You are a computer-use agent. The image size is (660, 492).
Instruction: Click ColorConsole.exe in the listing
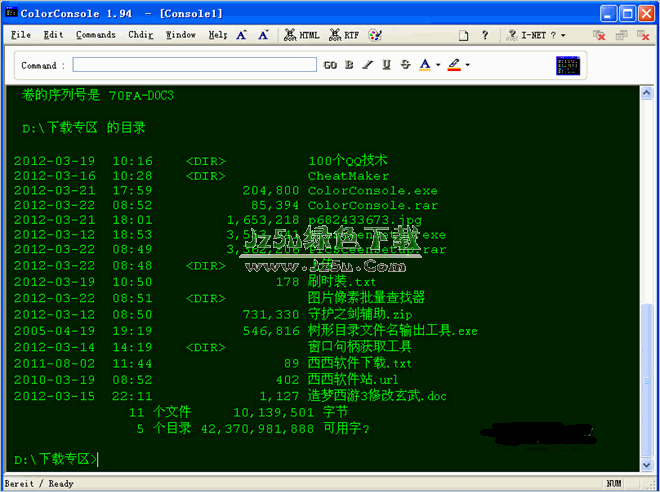373,191
